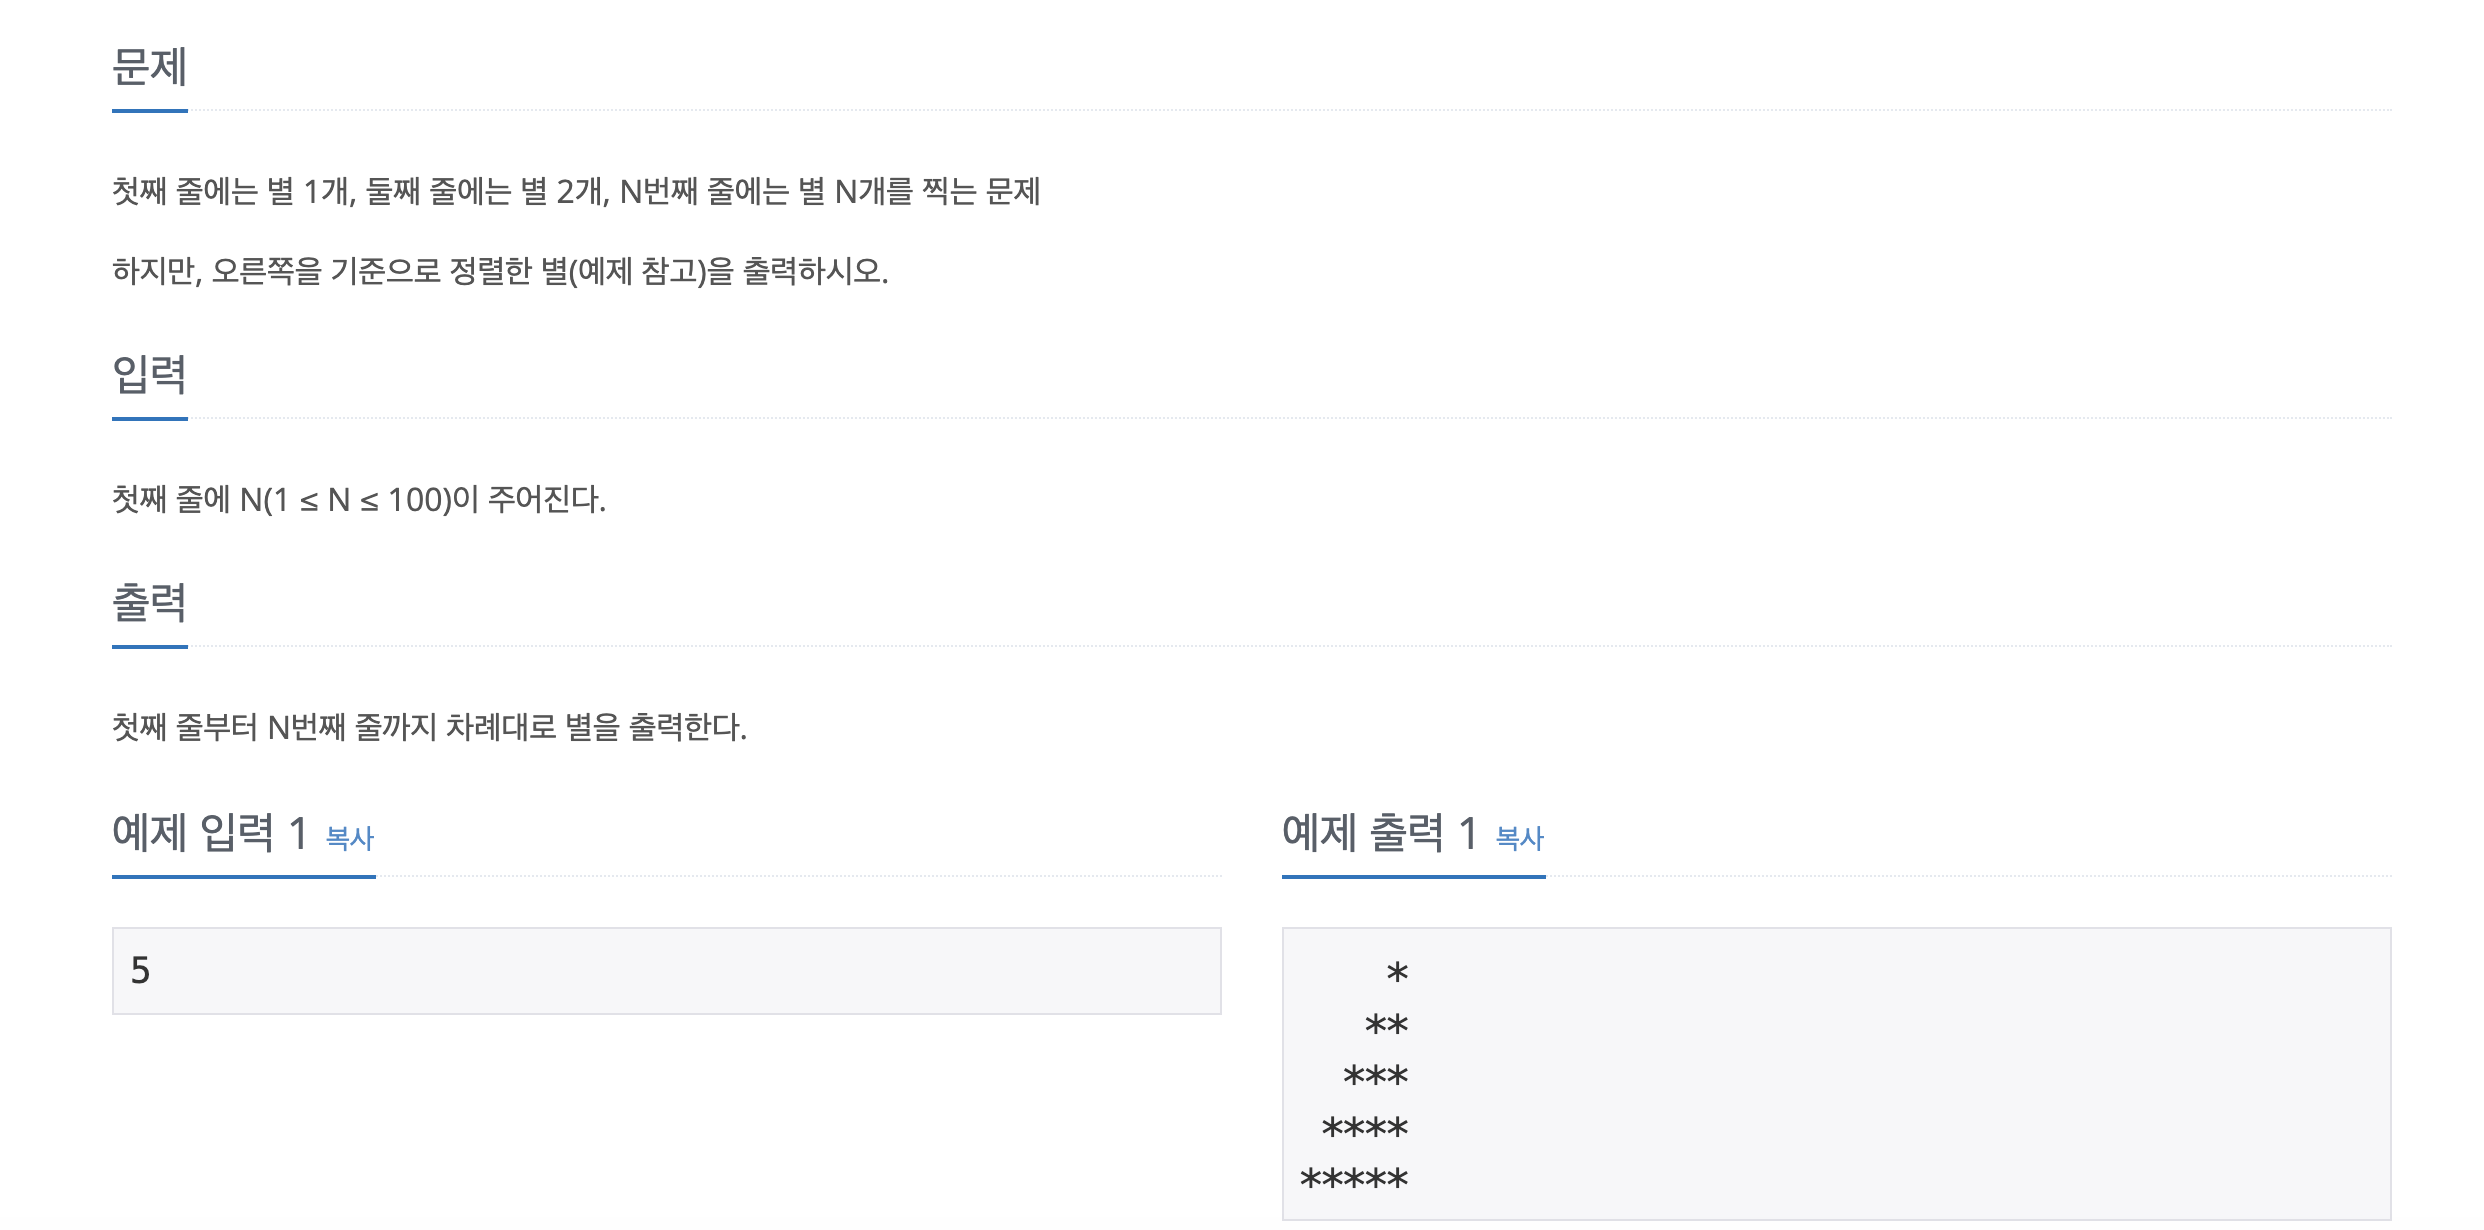Click the first problem description sentence
The image size is (2484, 1230).
click(x=576, y=191)
